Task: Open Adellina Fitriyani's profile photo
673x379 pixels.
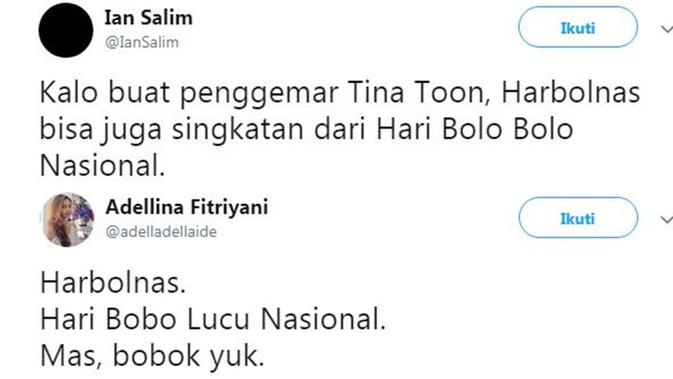Action: tap(68, 220)
